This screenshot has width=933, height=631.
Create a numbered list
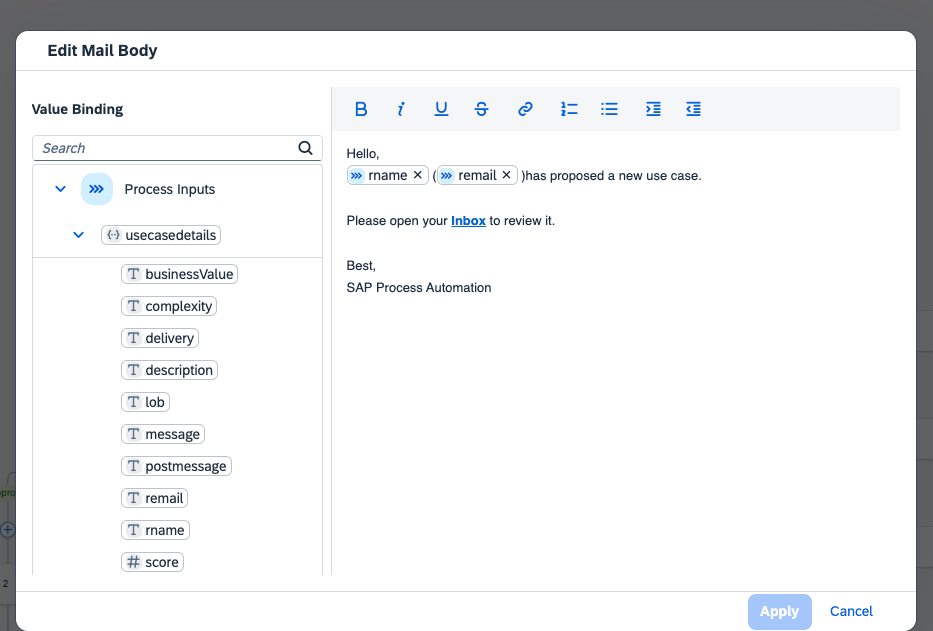pos(569,109)
